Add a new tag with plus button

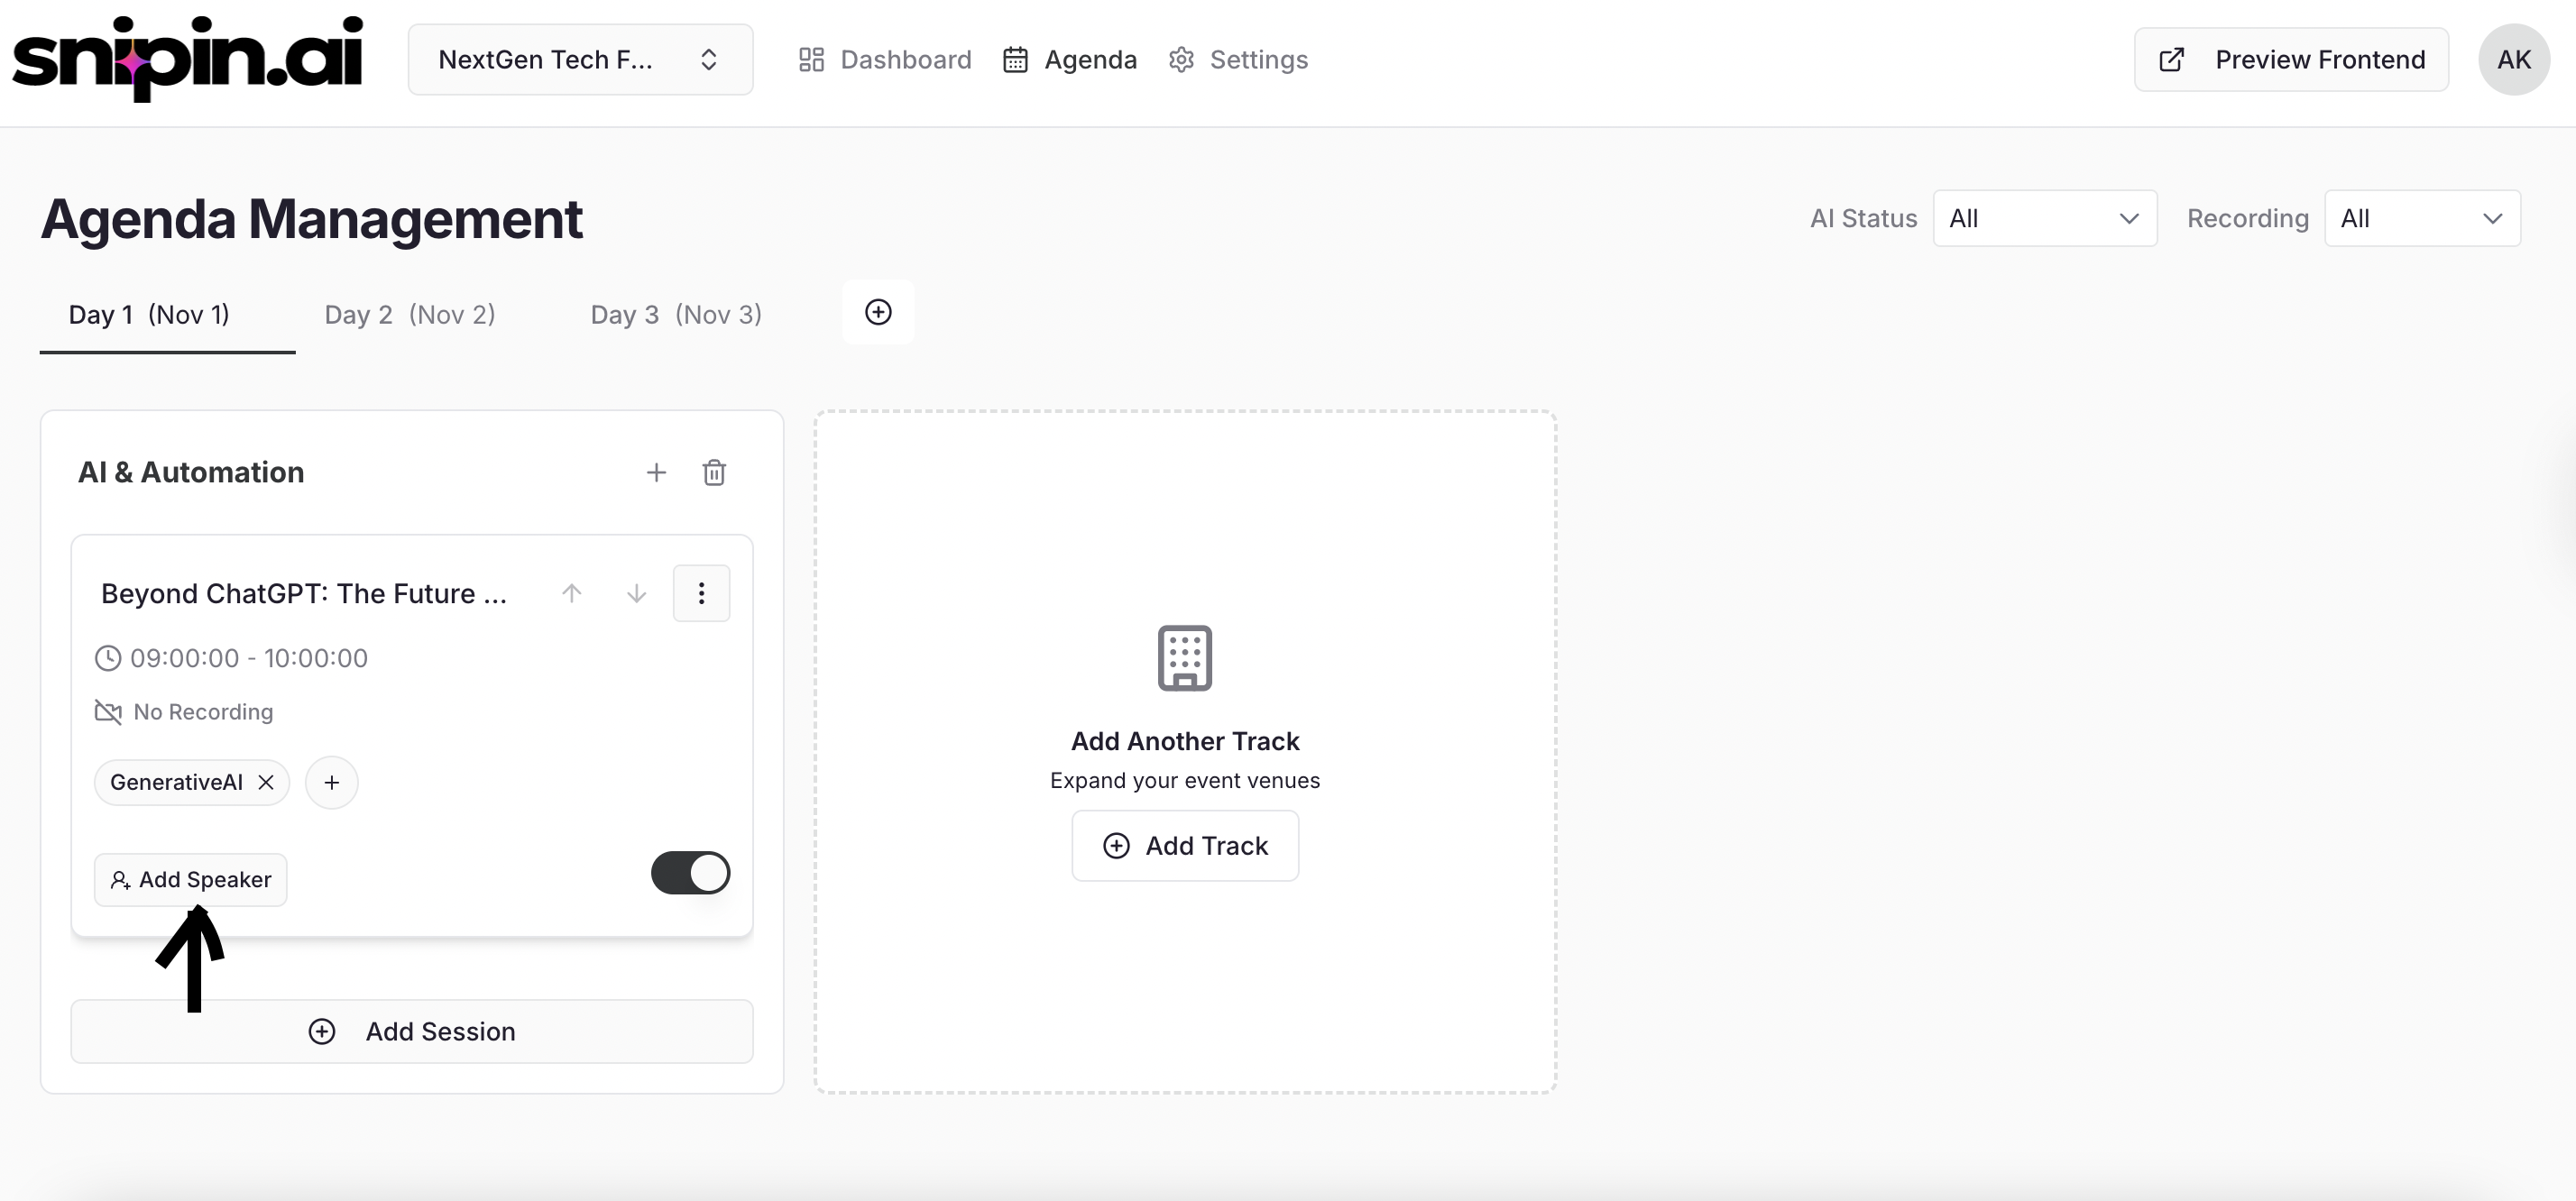[x=331, y=782]
